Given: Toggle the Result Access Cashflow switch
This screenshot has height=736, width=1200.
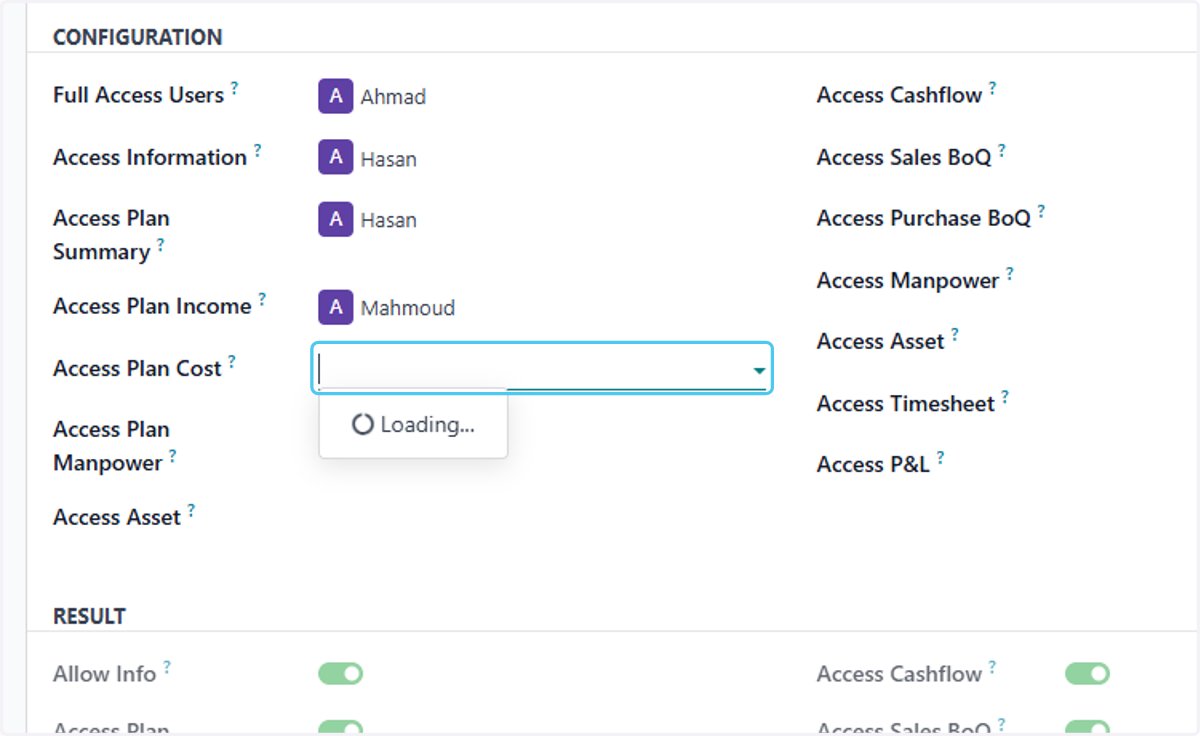Looking at the screenshot, I should 1088,674.
